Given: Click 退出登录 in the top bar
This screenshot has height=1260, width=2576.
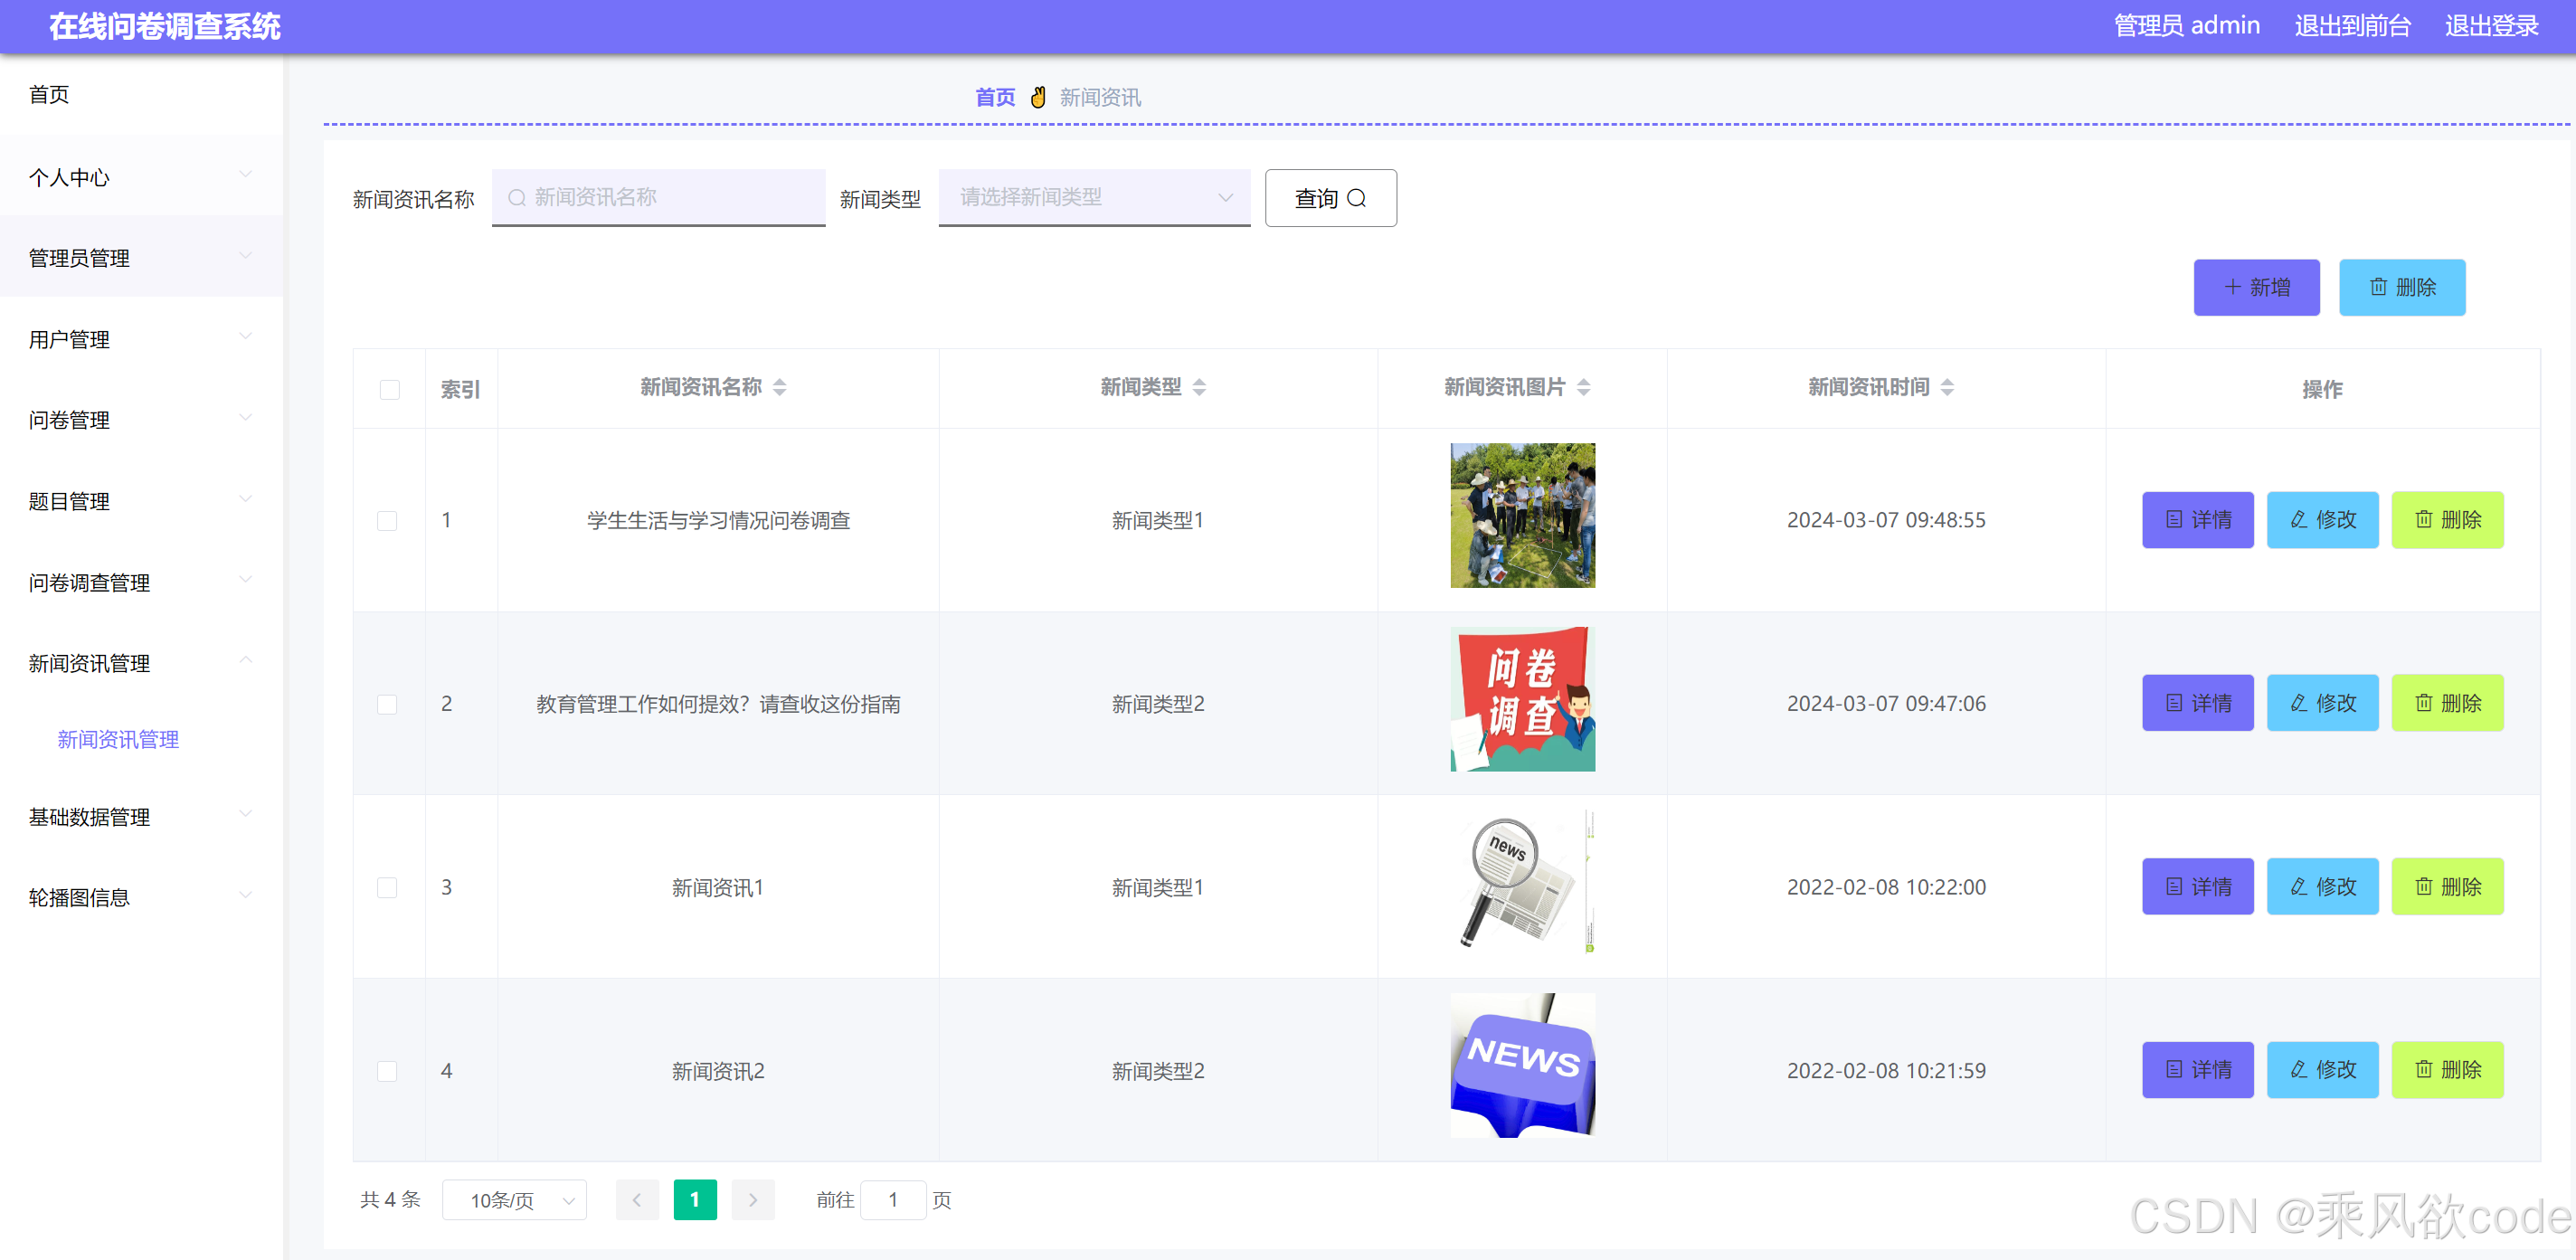Looking at the screenshot, I should click(2491, 26).
